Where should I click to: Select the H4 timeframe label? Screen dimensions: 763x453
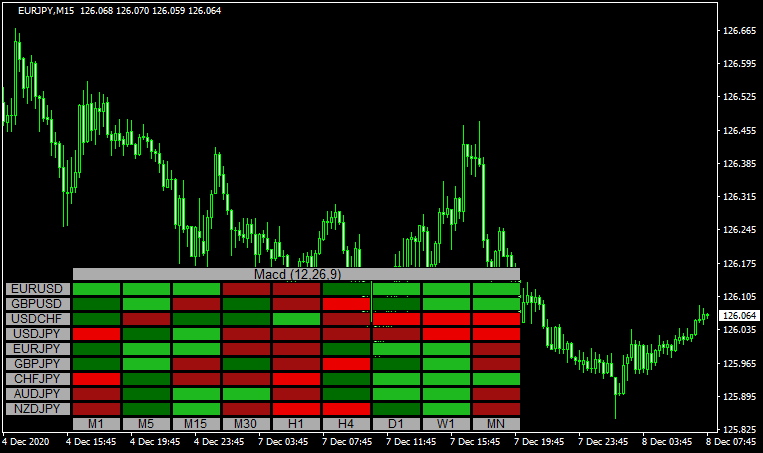pyautogui.click(x=346, y=424)
